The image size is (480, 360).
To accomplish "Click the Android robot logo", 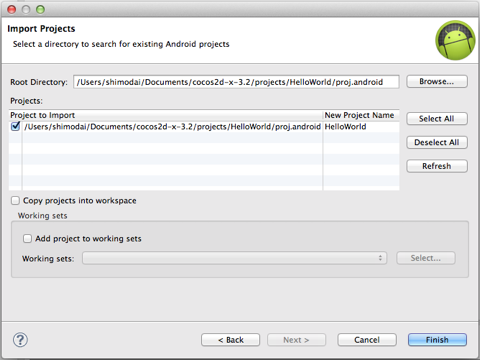I will [x=455, y=40].
